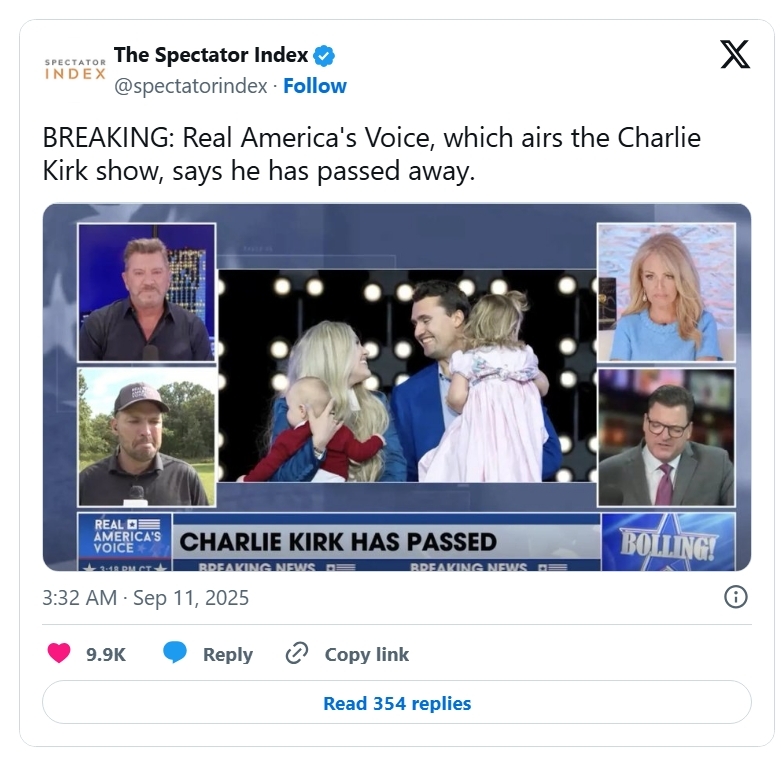Read 354 replies button

pos(397,703)
